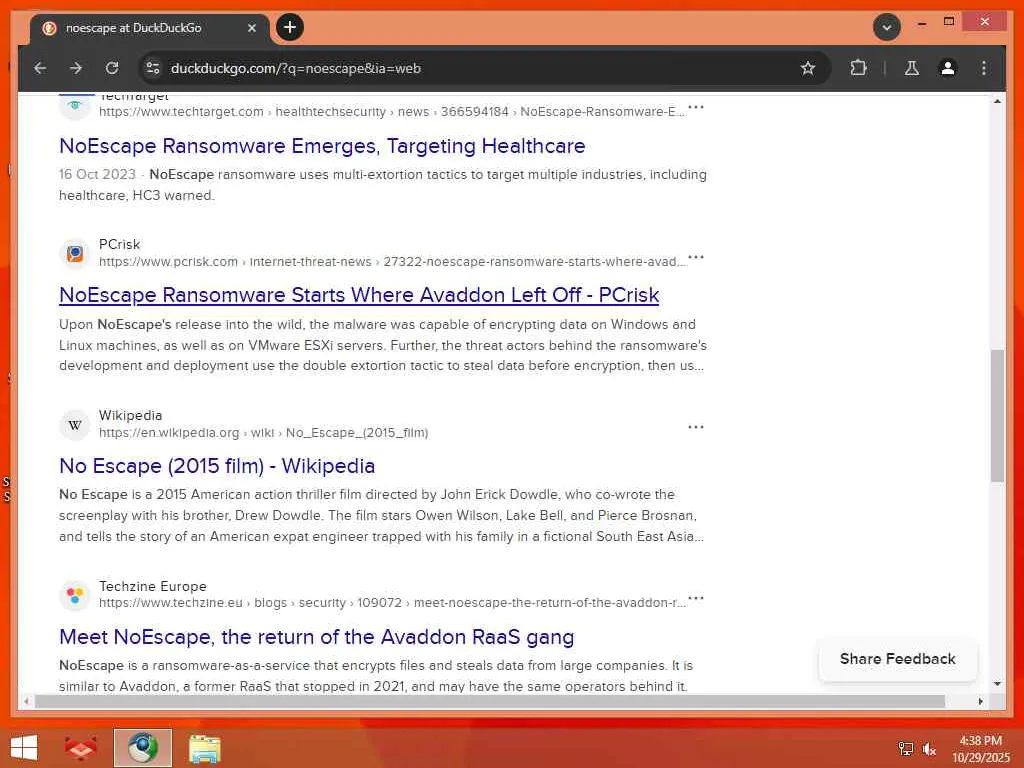
Task: Open the Extensions puzzle icon
Action: tap(858, 68)
